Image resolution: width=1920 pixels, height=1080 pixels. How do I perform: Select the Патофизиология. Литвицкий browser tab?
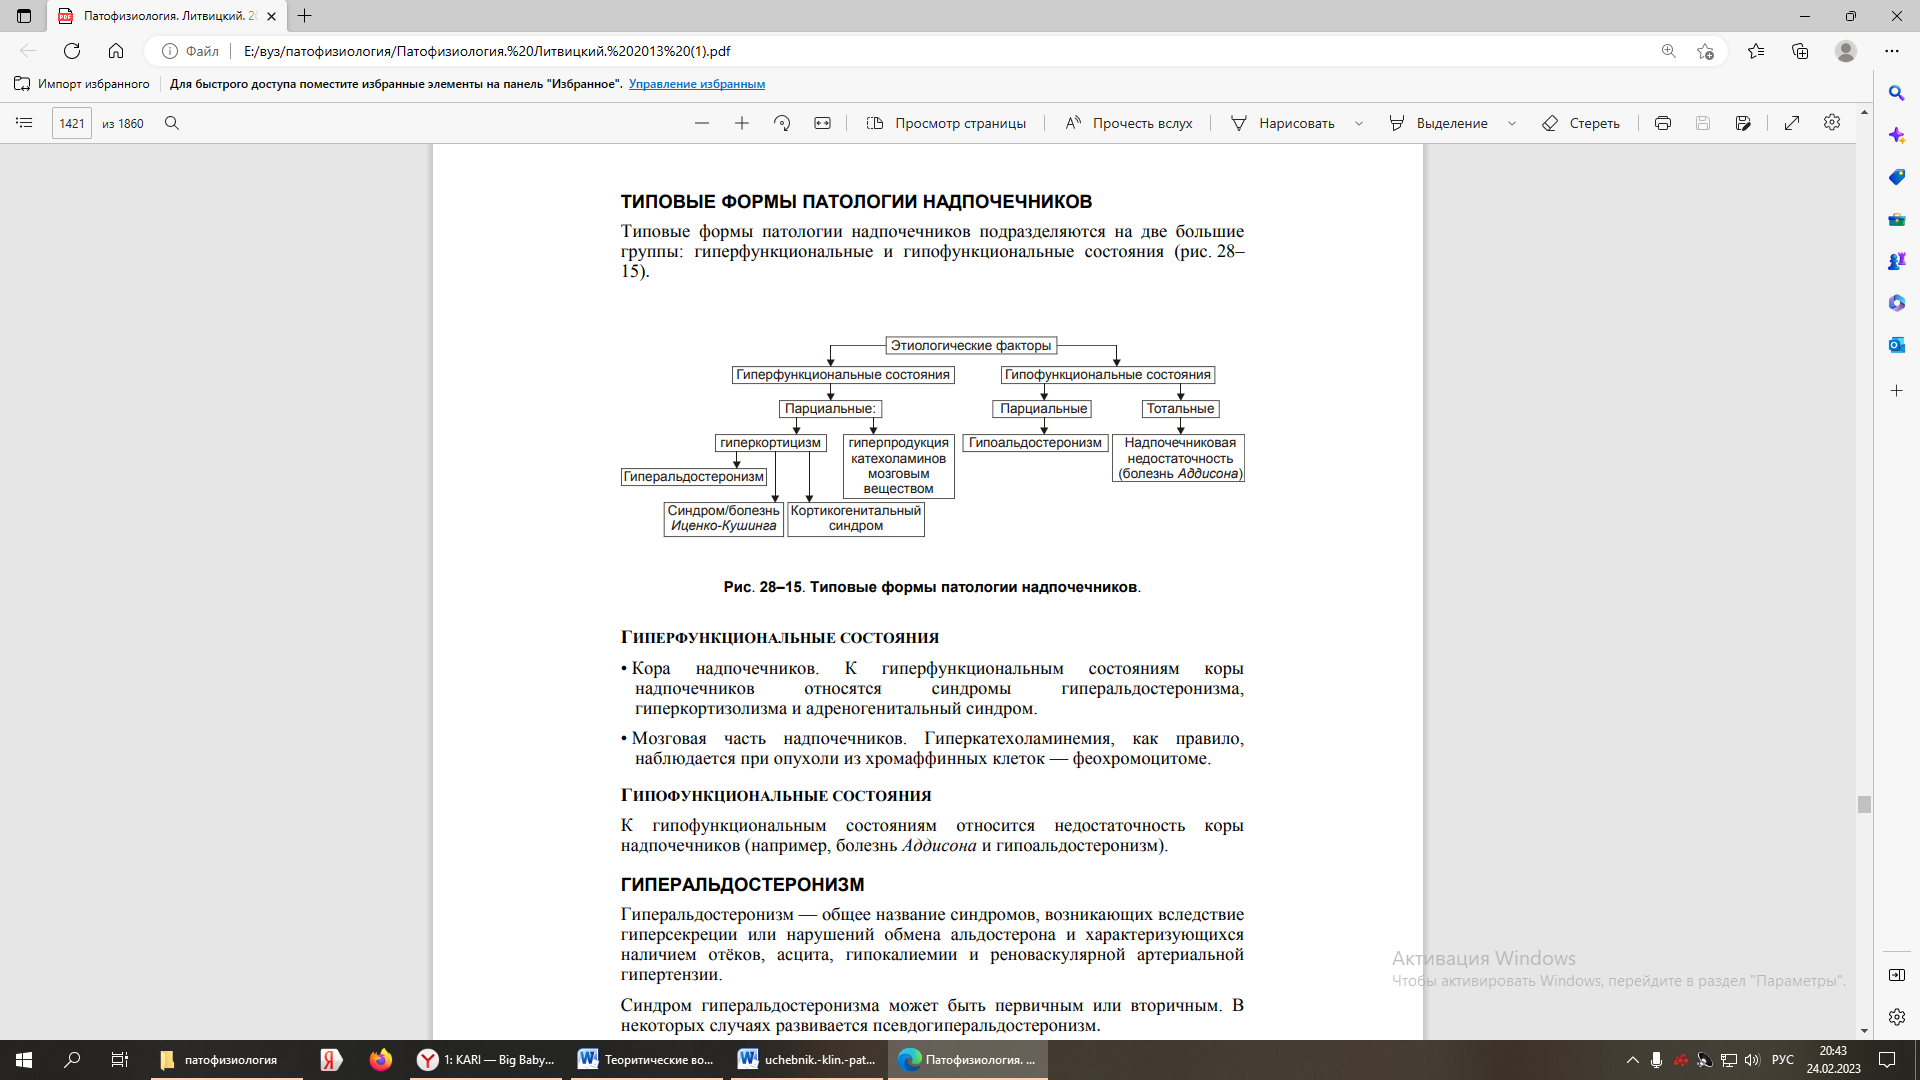tap(166, 16)
